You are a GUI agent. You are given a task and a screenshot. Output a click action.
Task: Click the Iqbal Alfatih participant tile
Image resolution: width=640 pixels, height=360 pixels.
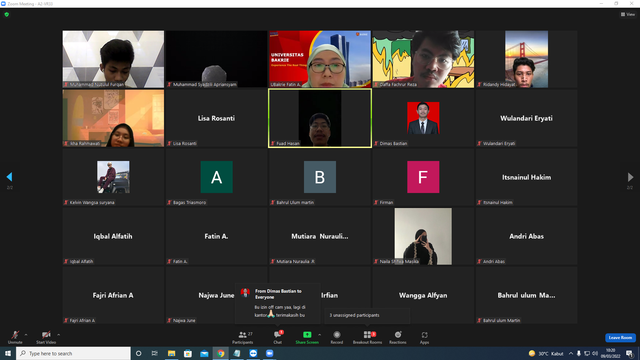pyautogui.click(x=113, y=236)
